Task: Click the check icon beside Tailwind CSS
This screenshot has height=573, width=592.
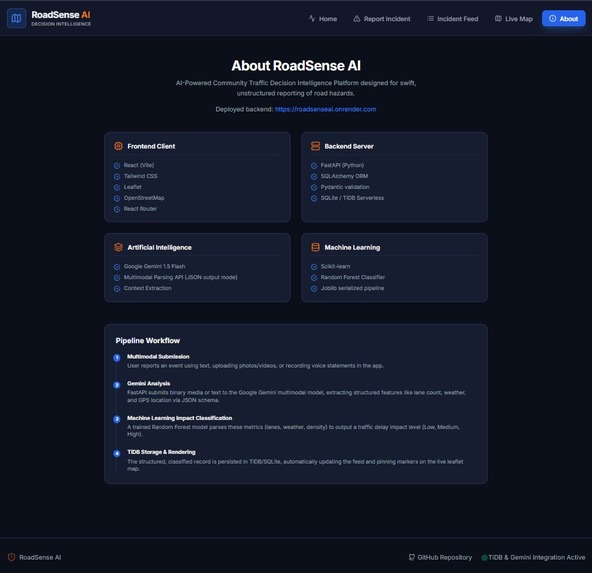Action: click(117, 176)
